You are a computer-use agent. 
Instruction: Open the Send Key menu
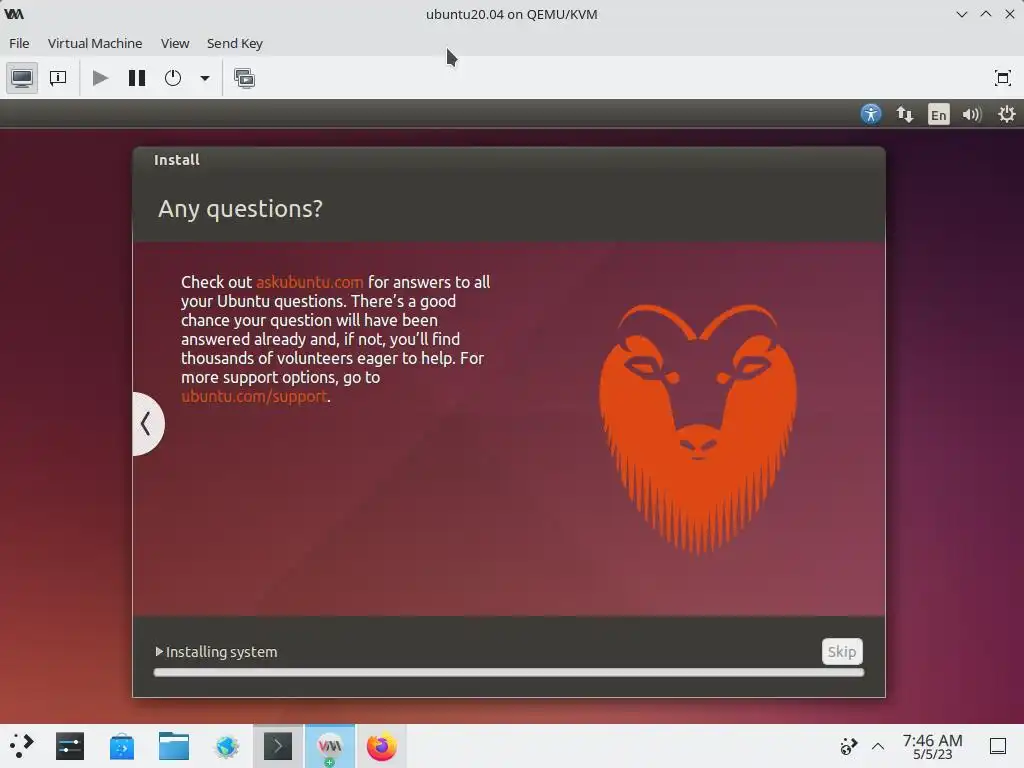pos(234,43)
